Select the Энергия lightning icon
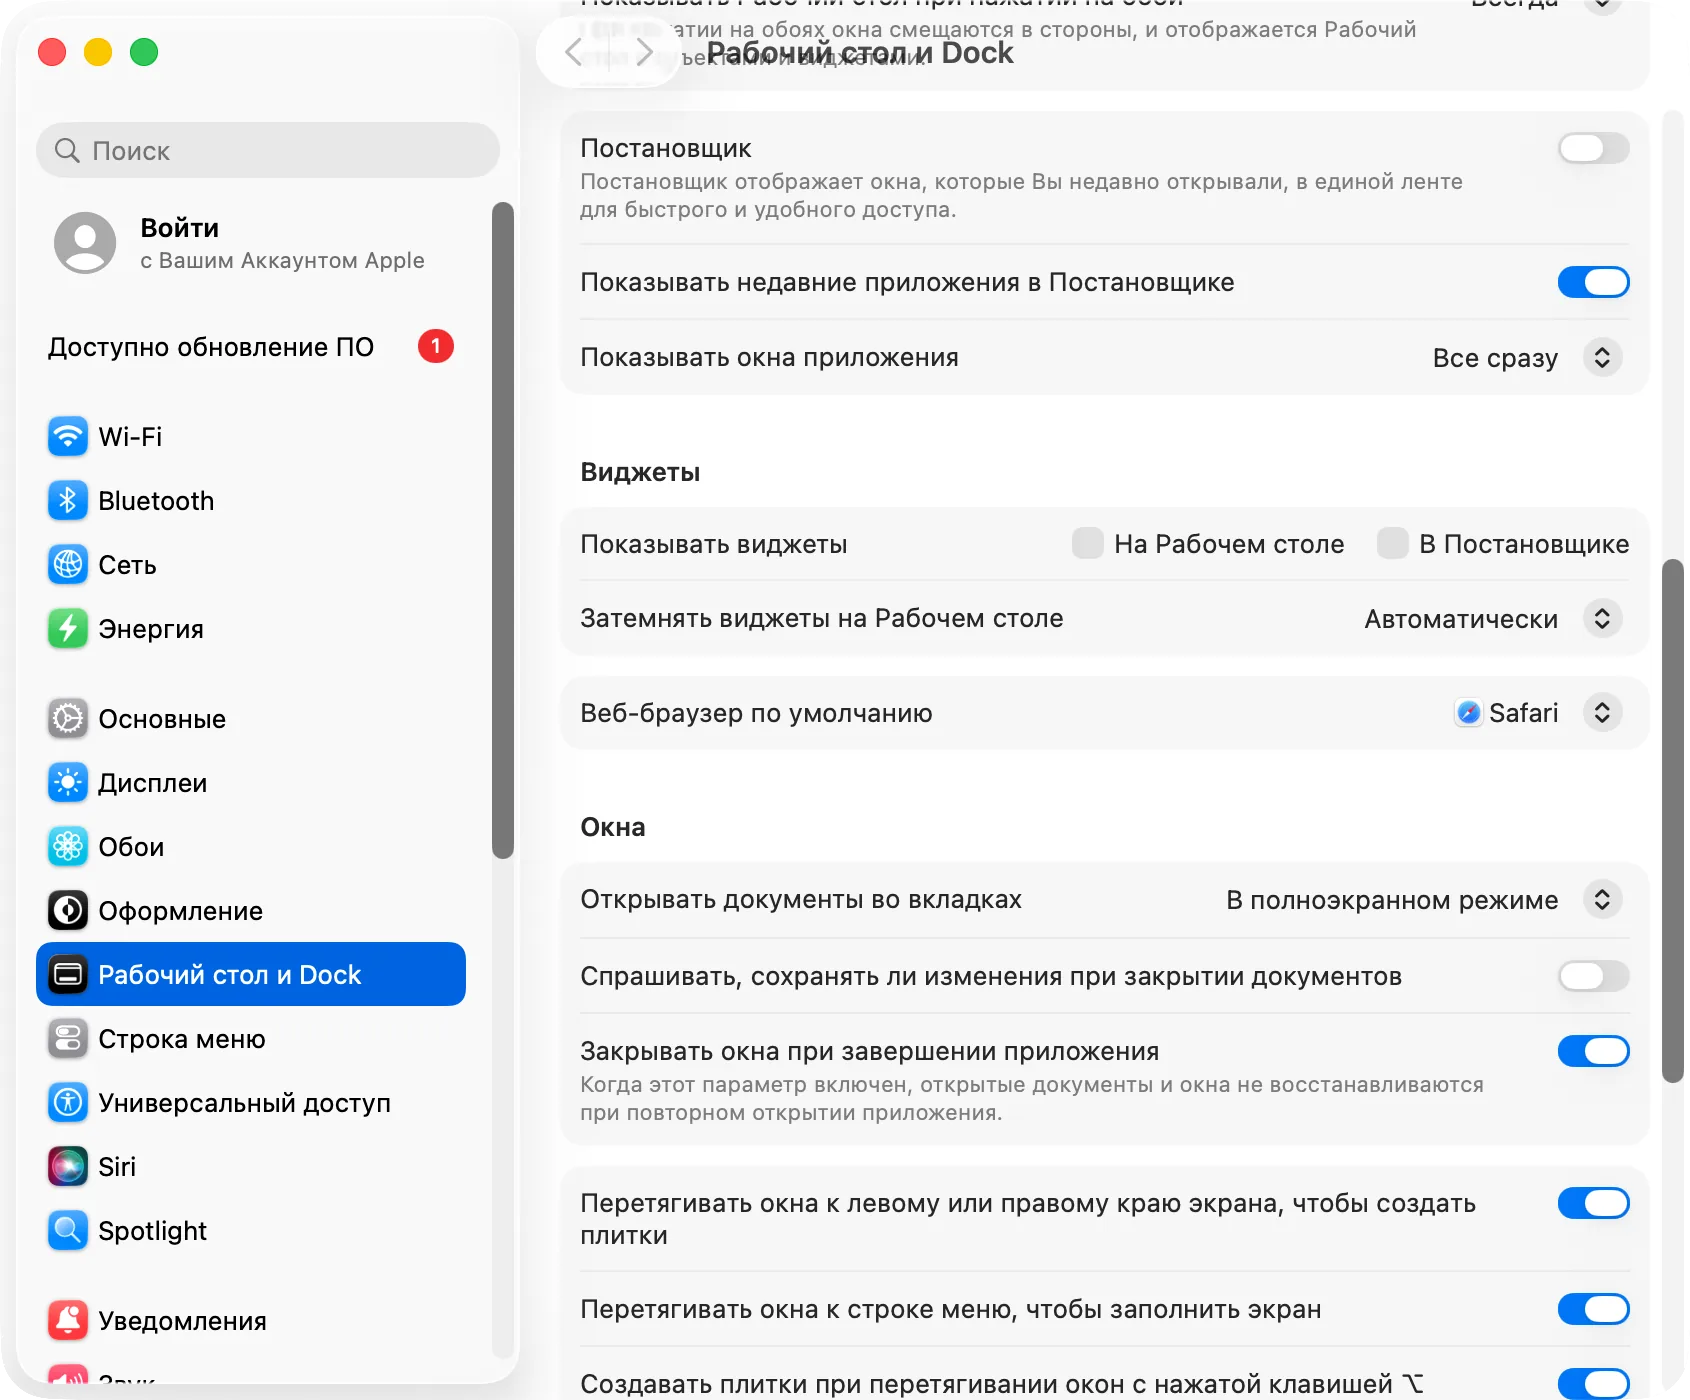The height and width of the screenshot is (1400, 1690). tap(68, 628)
